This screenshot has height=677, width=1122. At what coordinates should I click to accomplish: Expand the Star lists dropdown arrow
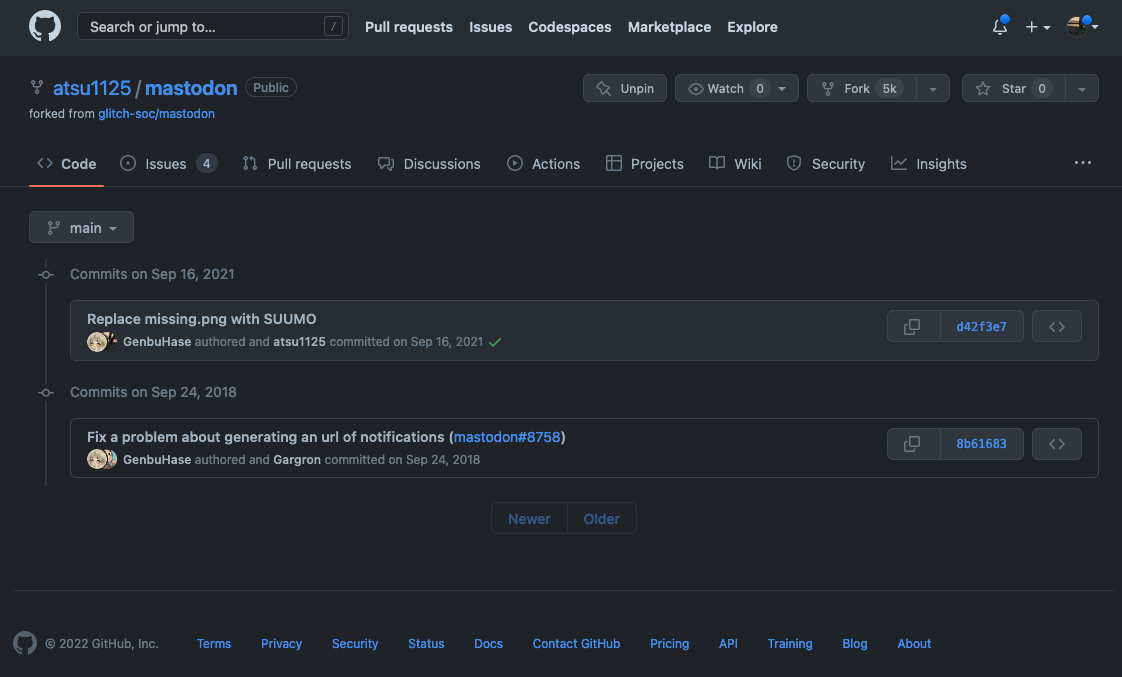tap(1082, 89)
